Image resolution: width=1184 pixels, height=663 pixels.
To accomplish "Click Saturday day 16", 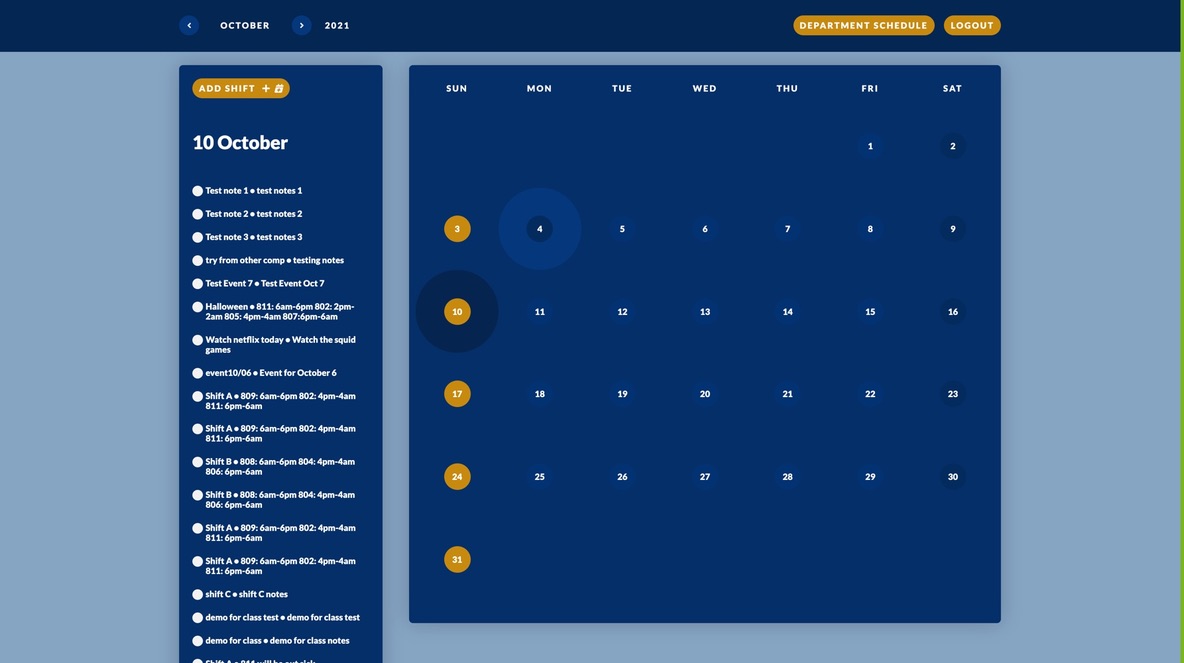I will [x=953, y=312].
